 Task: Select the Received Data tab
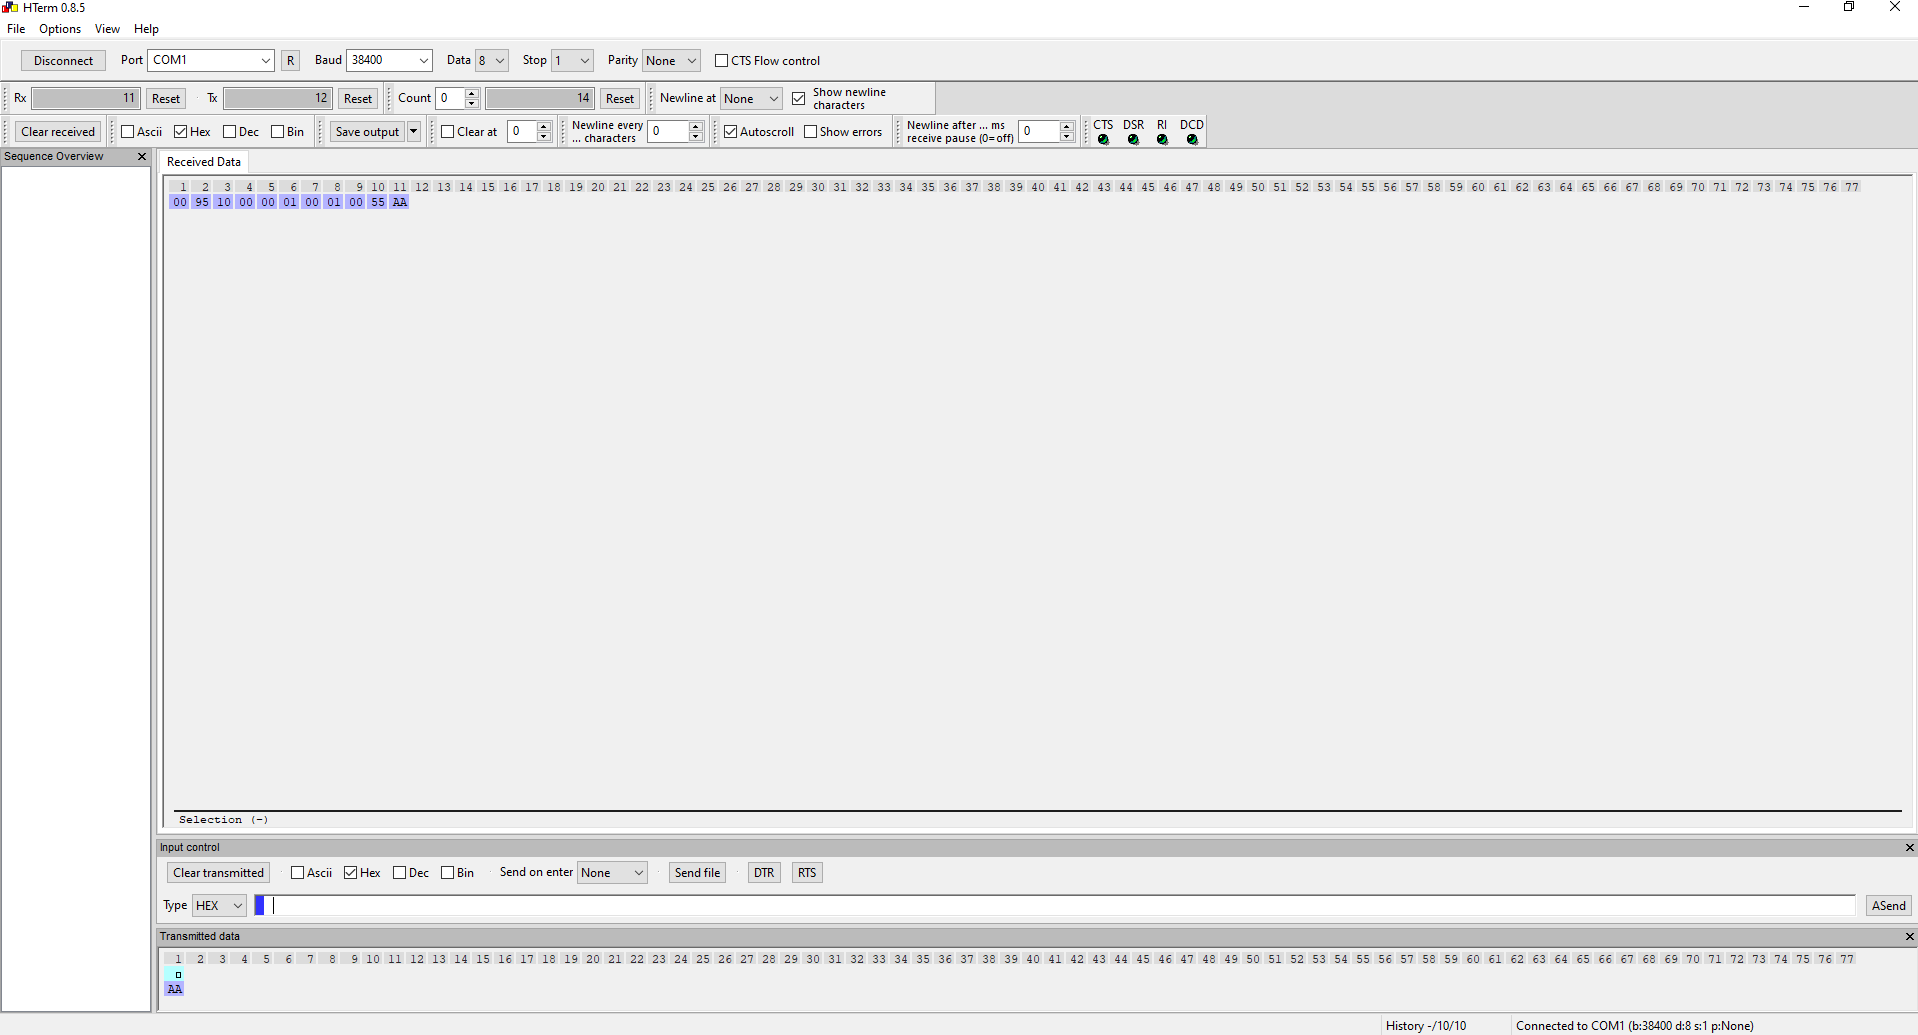point(204,162)
